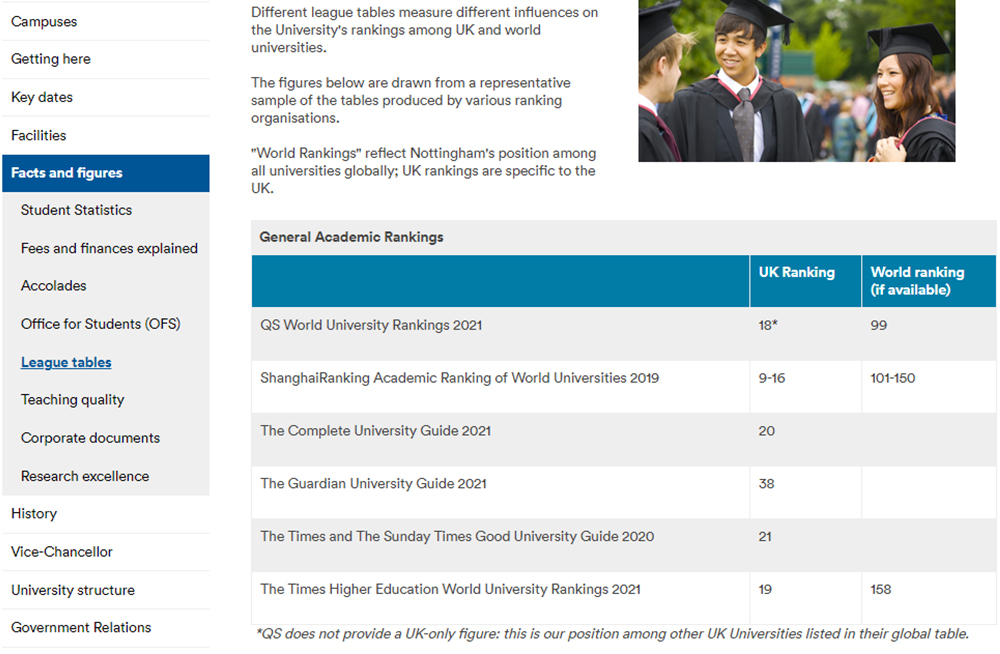Viewport: 1000px width, 654px height.
Task: Open the Campuses sidebar link
Action: [x=44, y=21]
